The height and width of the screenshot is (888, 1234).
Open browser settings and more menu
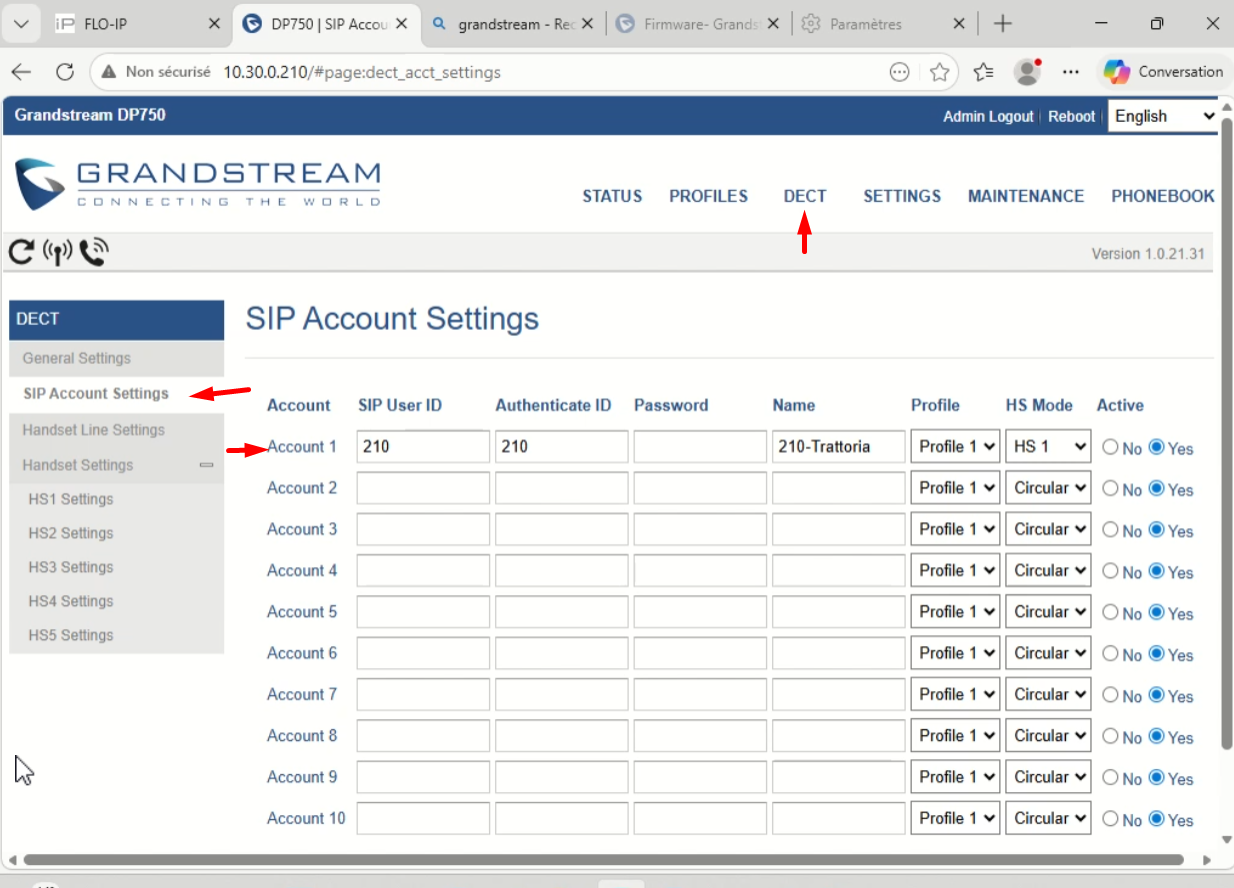[1071, 72]
